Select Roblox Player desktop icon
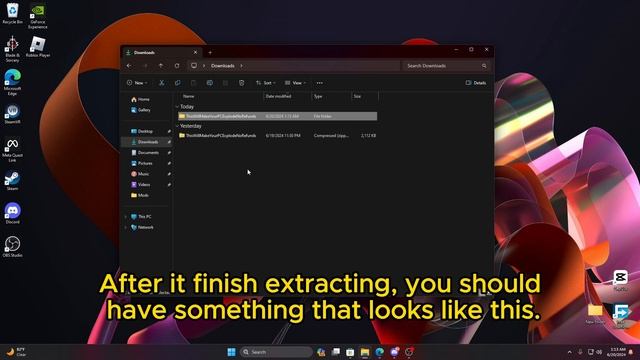Screen dimensions: 640x360 coord(38,47)
